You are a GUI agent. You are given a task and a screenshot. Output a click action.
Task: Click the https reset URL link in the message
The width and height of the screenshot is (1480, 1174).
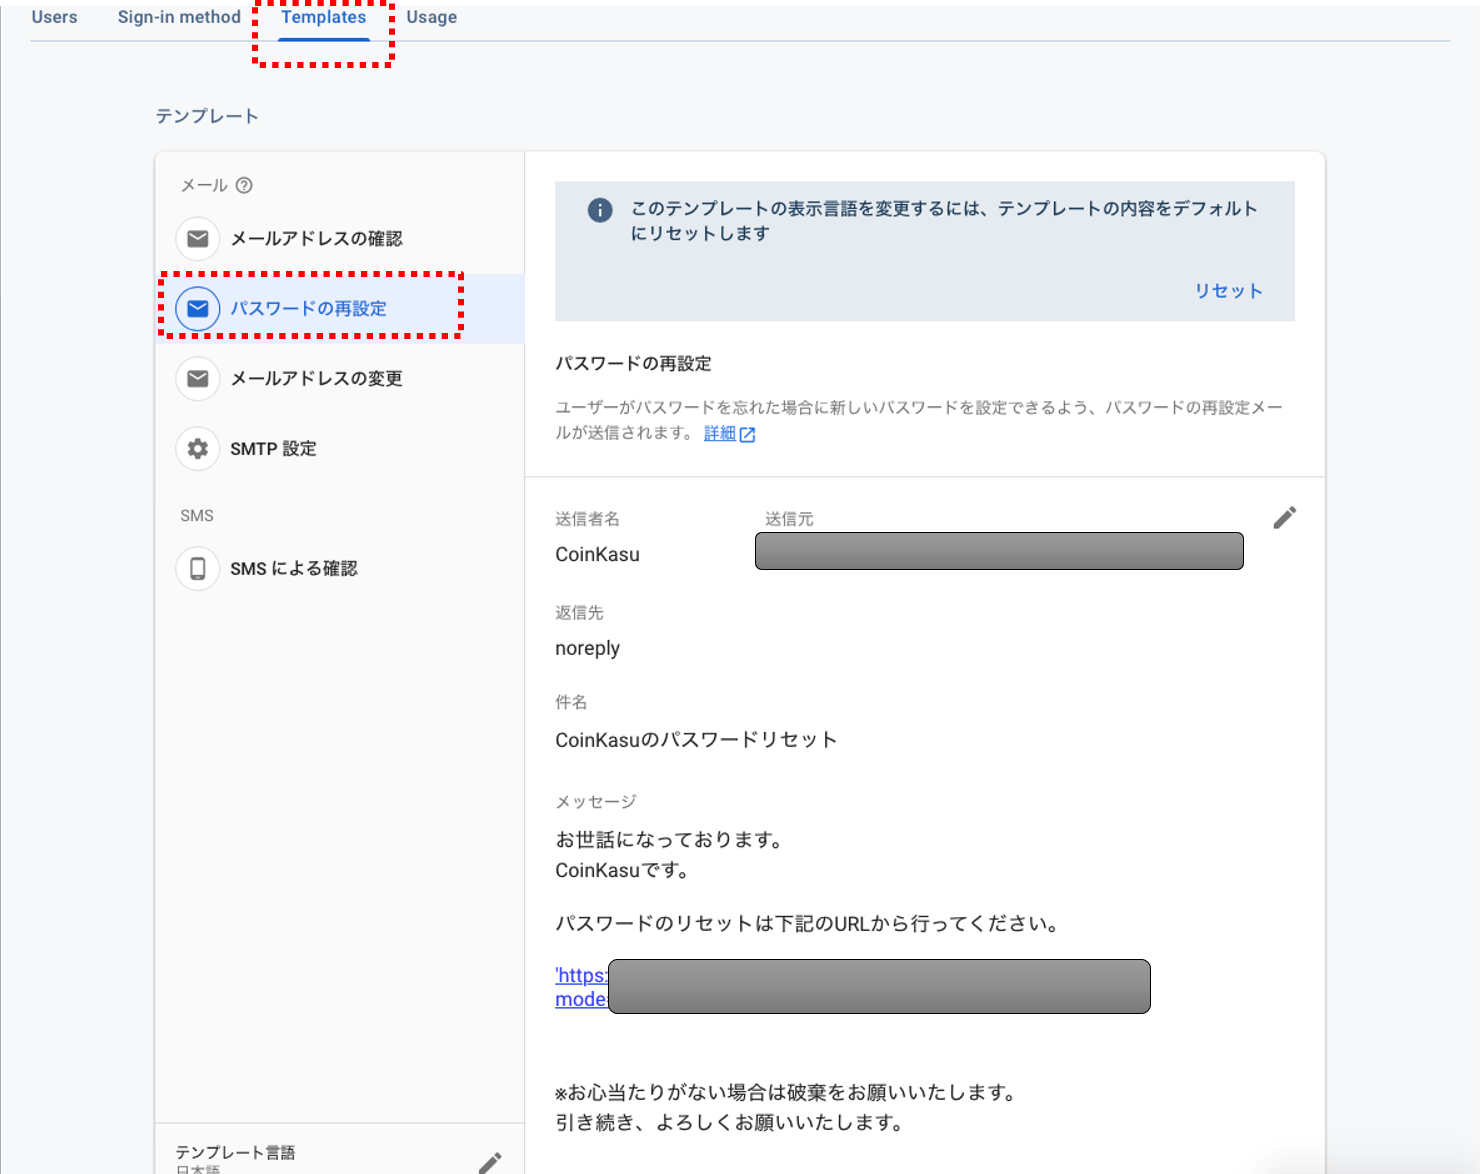581,987
